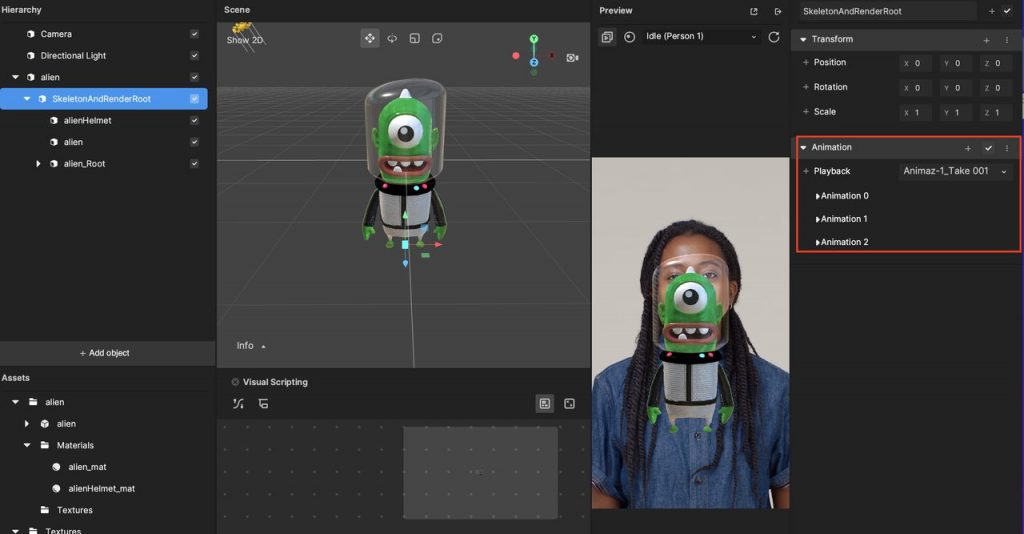The height and width of the screenshot is (534, 1024).
Task: Select alien_mat material asset
Action: click(88, 467)
